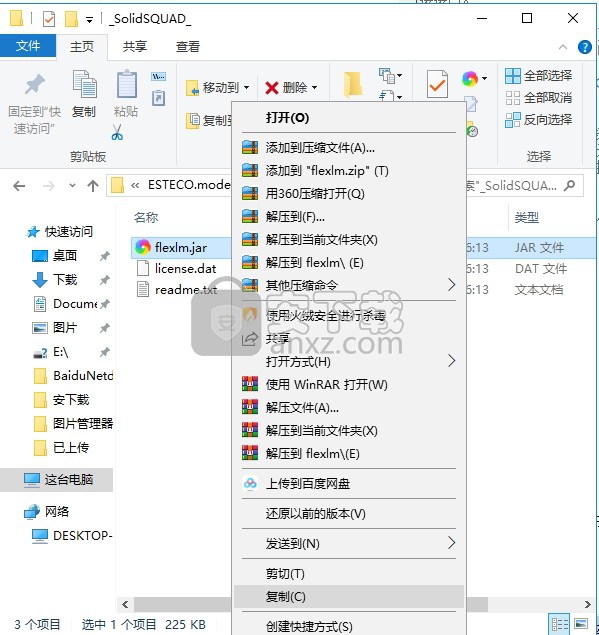Click the Type (类型) column header
Image resolution: width=599 pixels, height=635 pixels.
click(527, 217)
